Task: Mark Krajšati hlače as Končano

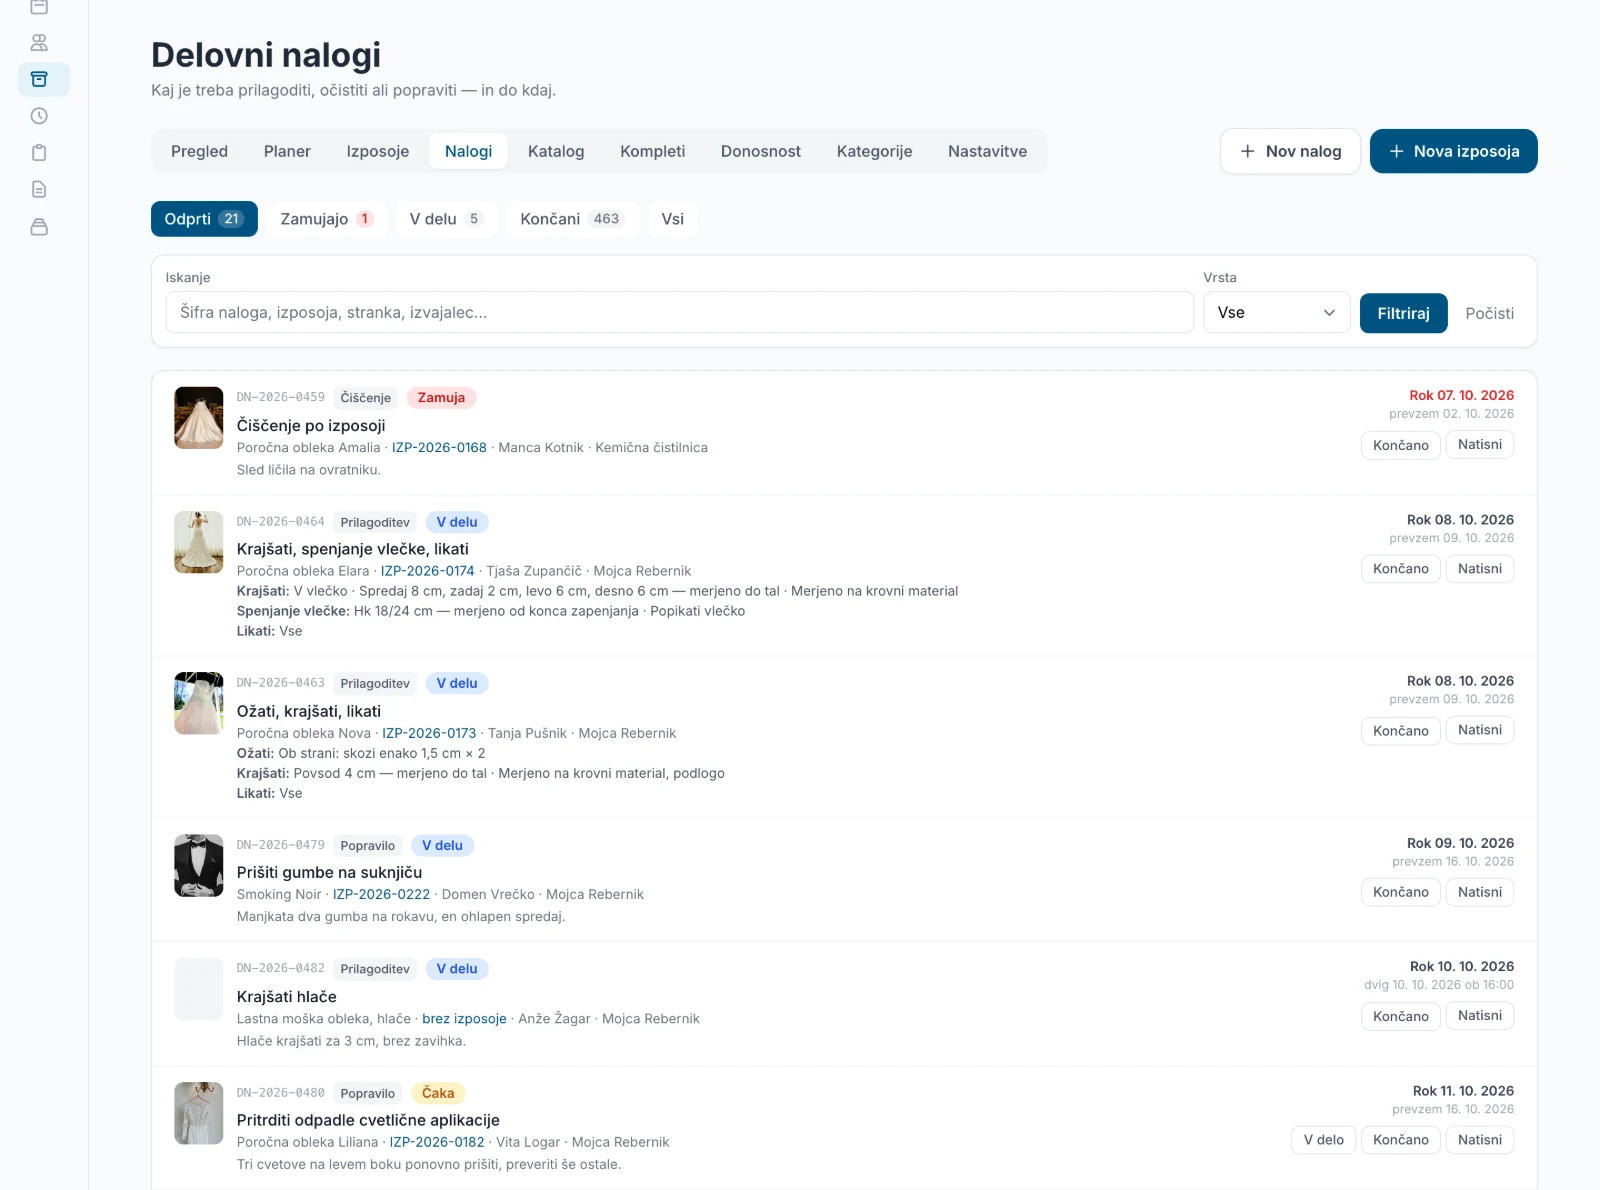Action: click(1400, 1016)
